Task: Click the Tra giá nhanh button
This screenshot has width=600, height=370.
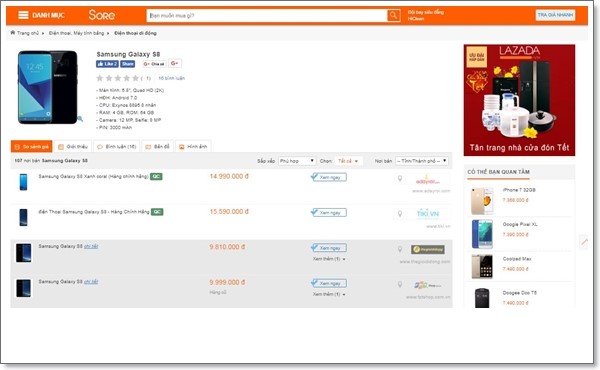Action: [555, 15]
